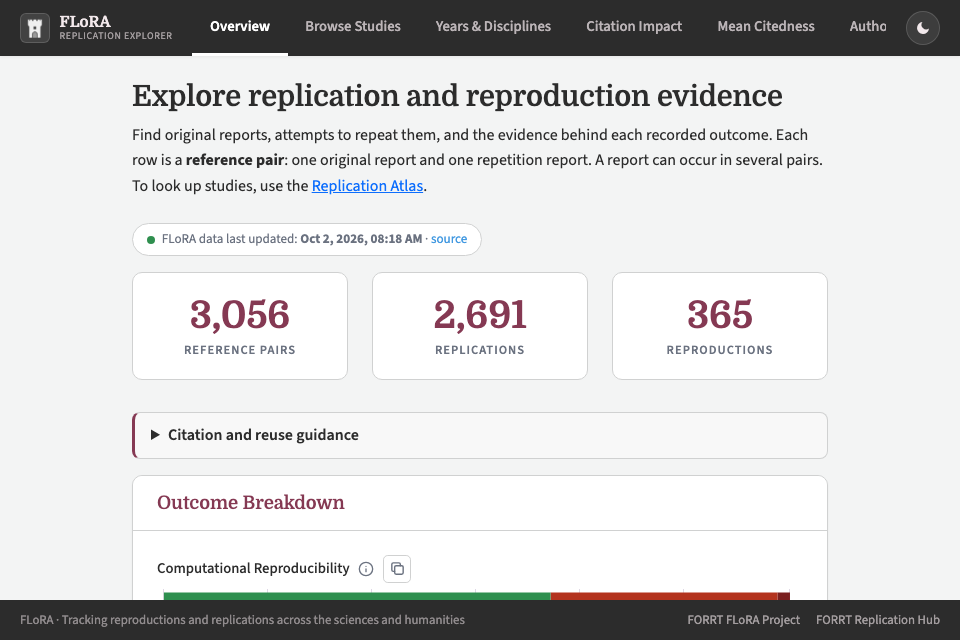Visit the FORRT Replication Hub footer link

point(877,620)
